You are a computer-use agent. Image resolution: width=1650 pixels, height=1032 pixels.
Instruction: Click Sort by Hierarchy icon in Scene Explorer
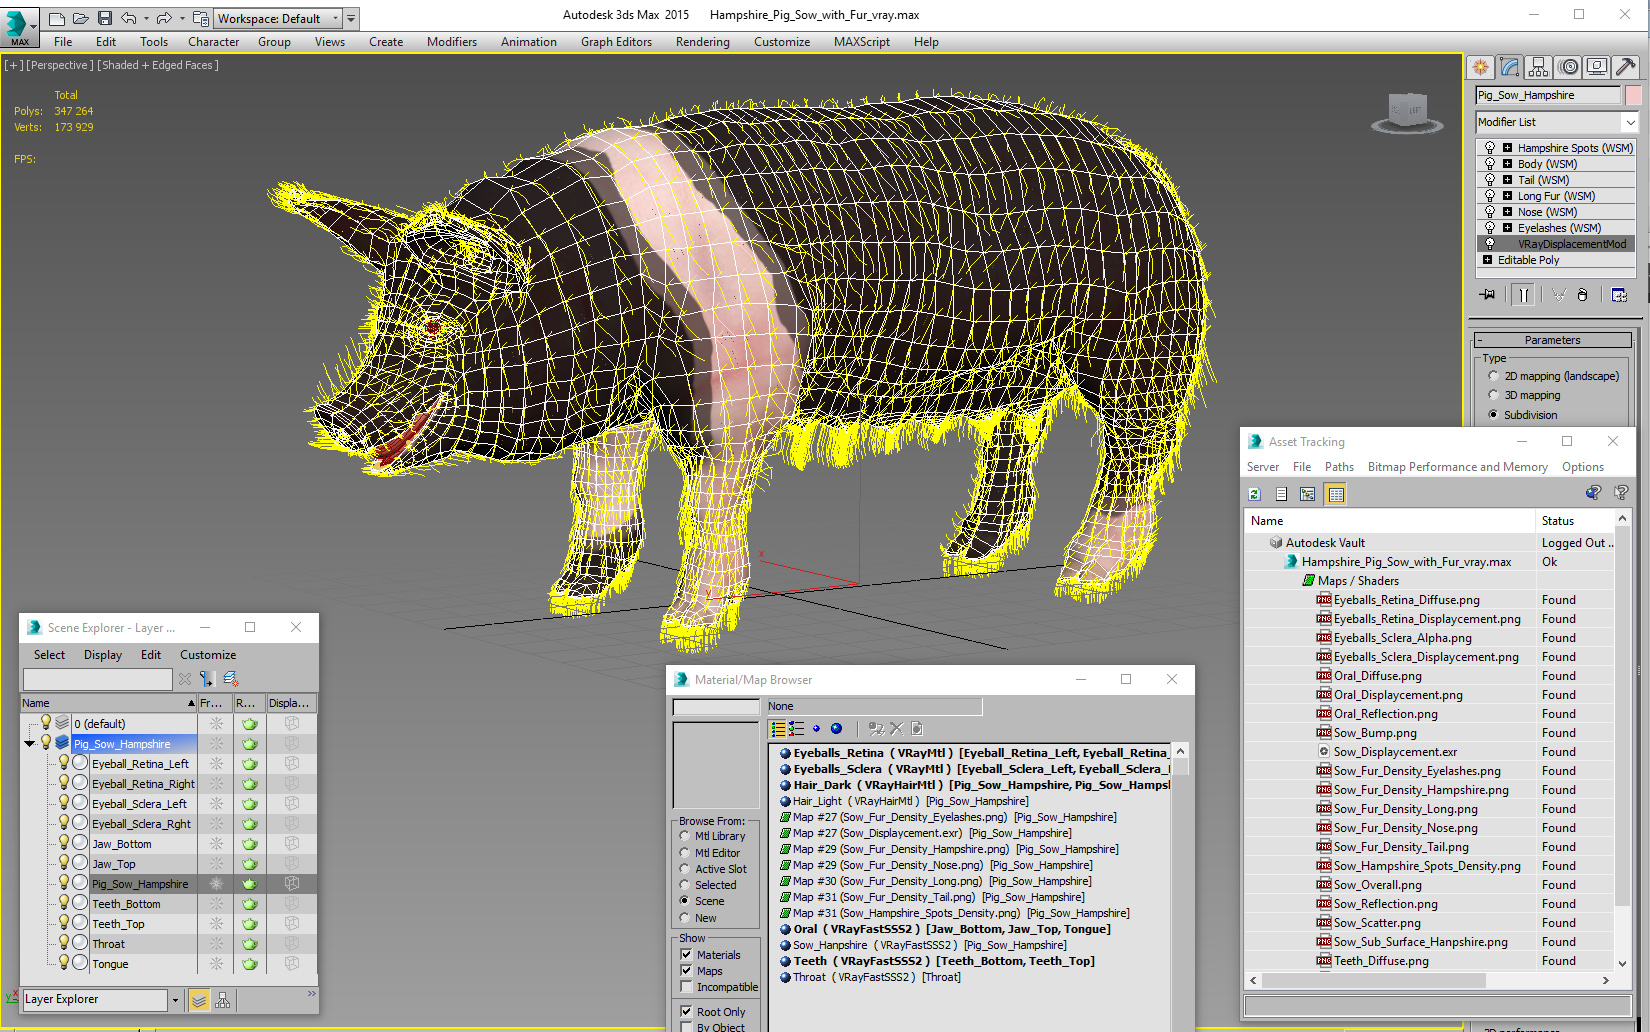(x=222, y=1000)
